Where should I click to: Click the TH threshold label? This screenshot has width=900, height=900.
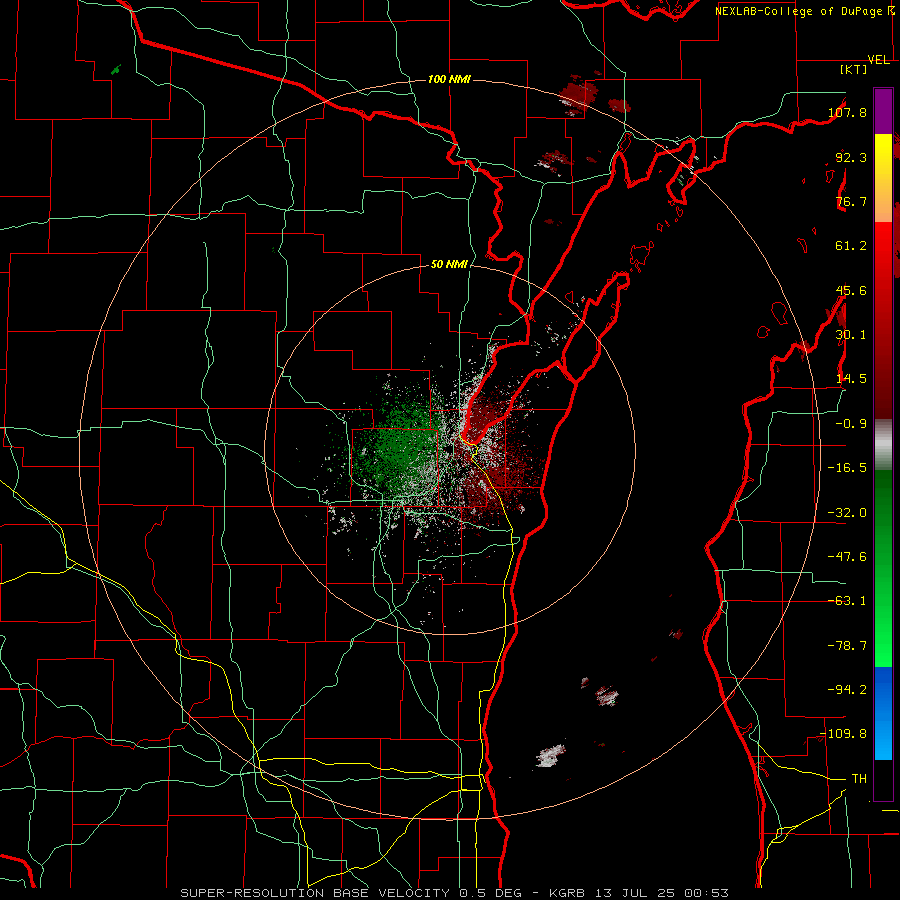[859, 778]
